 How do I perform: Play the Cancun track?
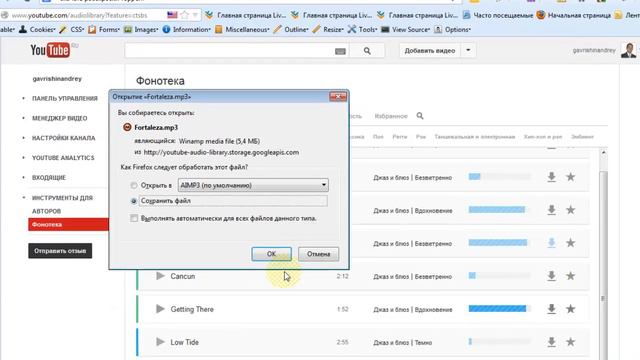pos(160,276)
